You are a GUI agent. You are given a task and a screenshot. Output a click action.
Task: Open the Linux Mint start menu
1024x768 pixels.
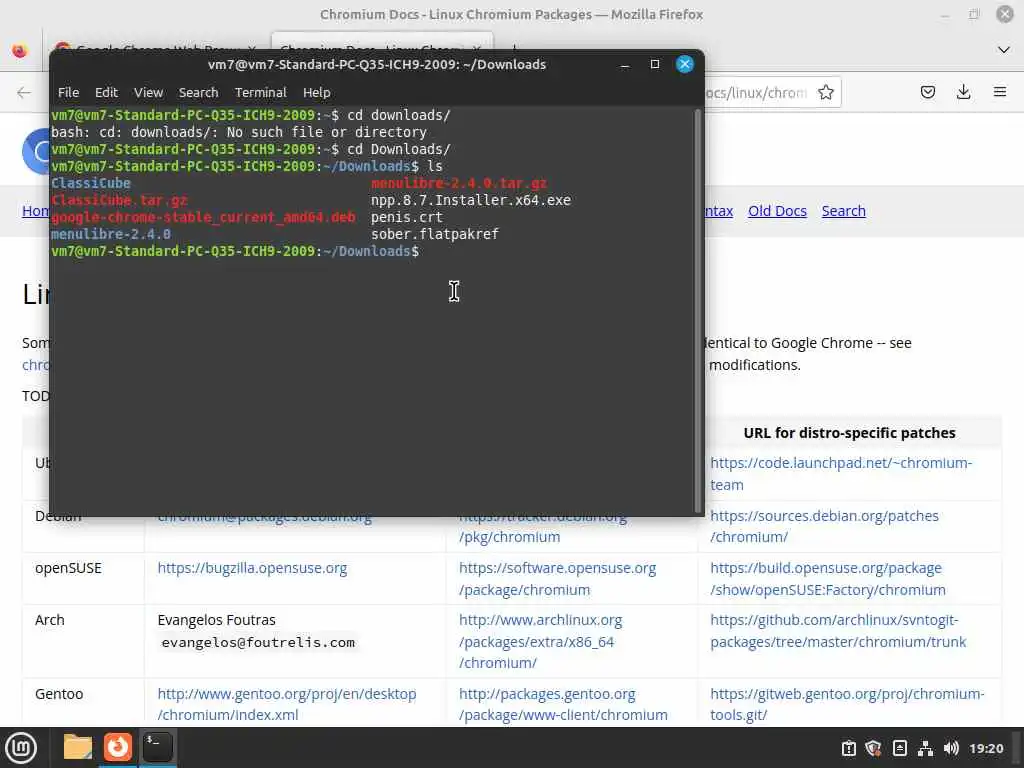21,748
